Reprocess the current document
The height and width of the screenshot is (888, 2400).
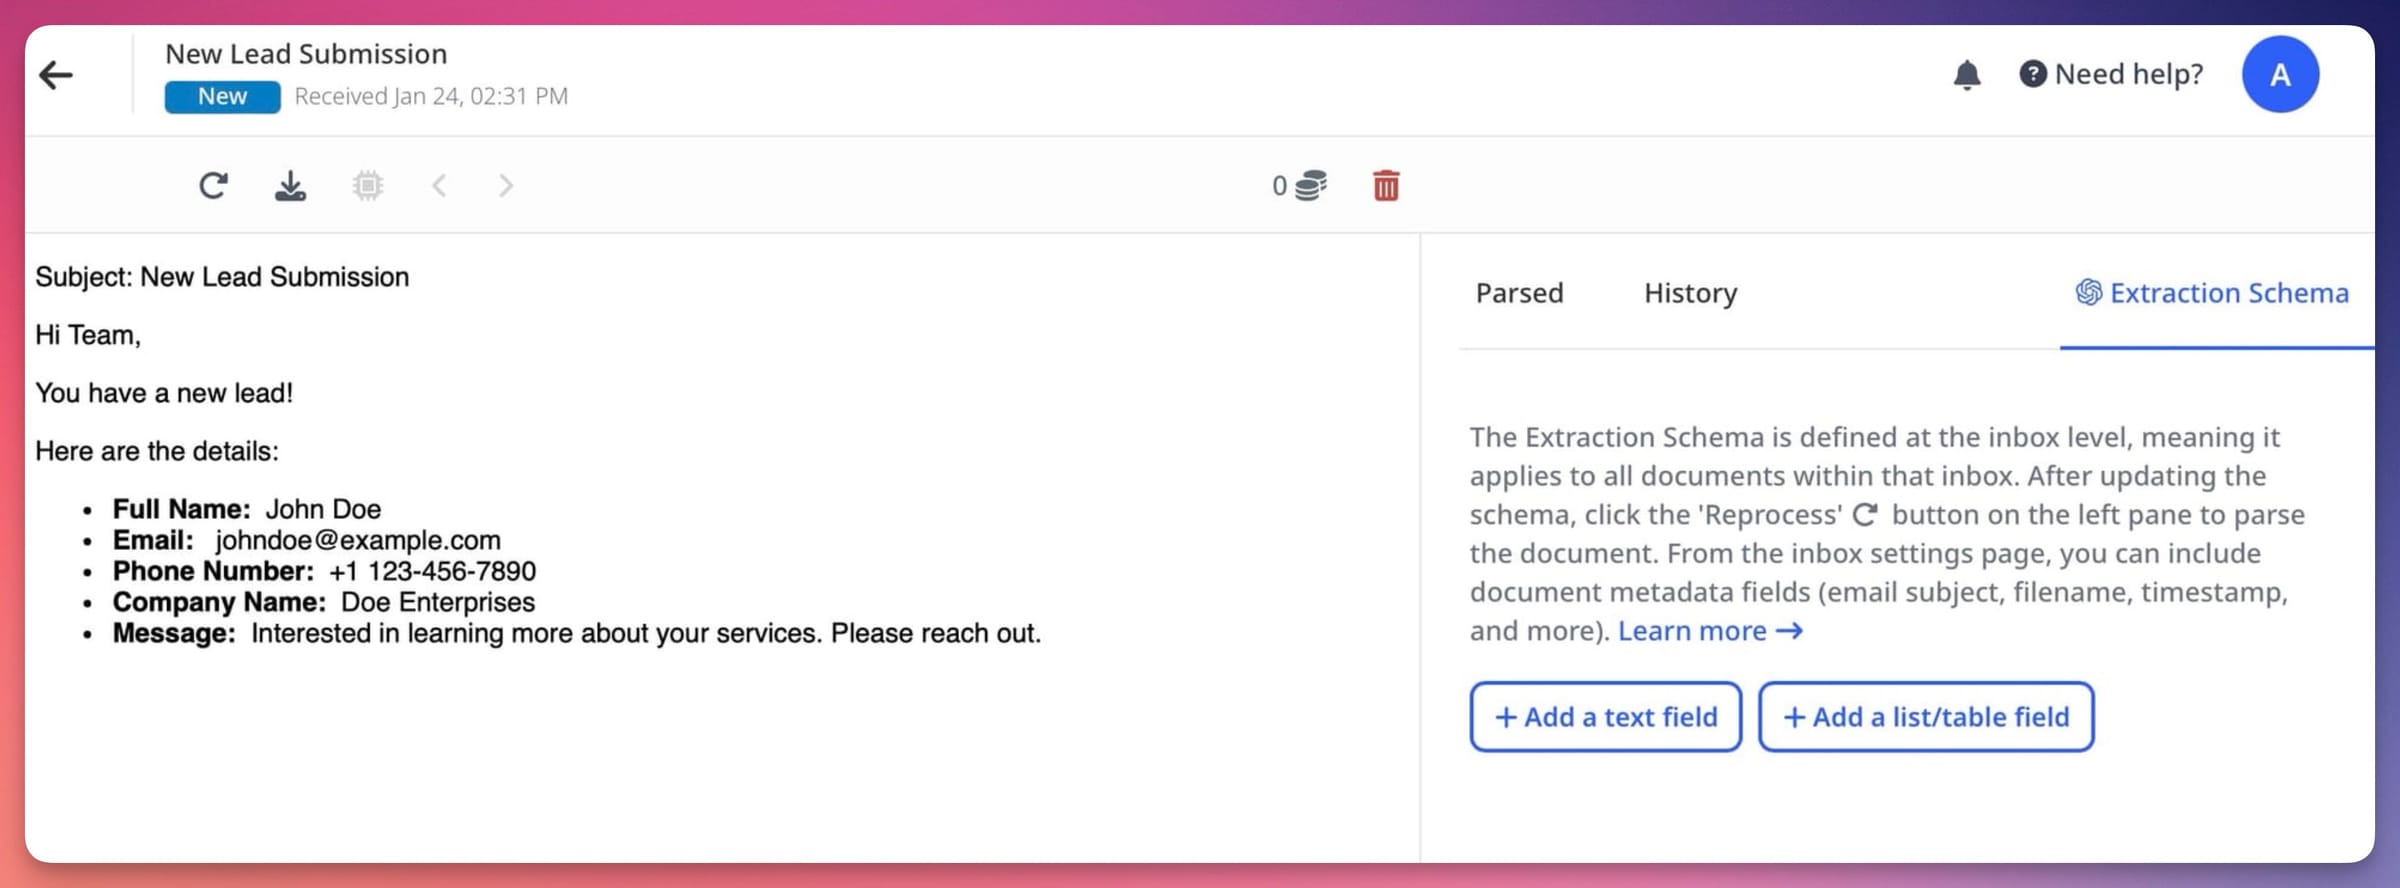coord(213,185)
